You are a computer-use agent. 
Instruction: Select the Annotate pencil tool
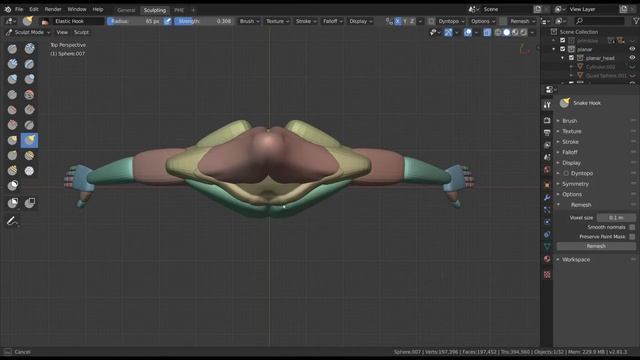[x=12, y=221]
